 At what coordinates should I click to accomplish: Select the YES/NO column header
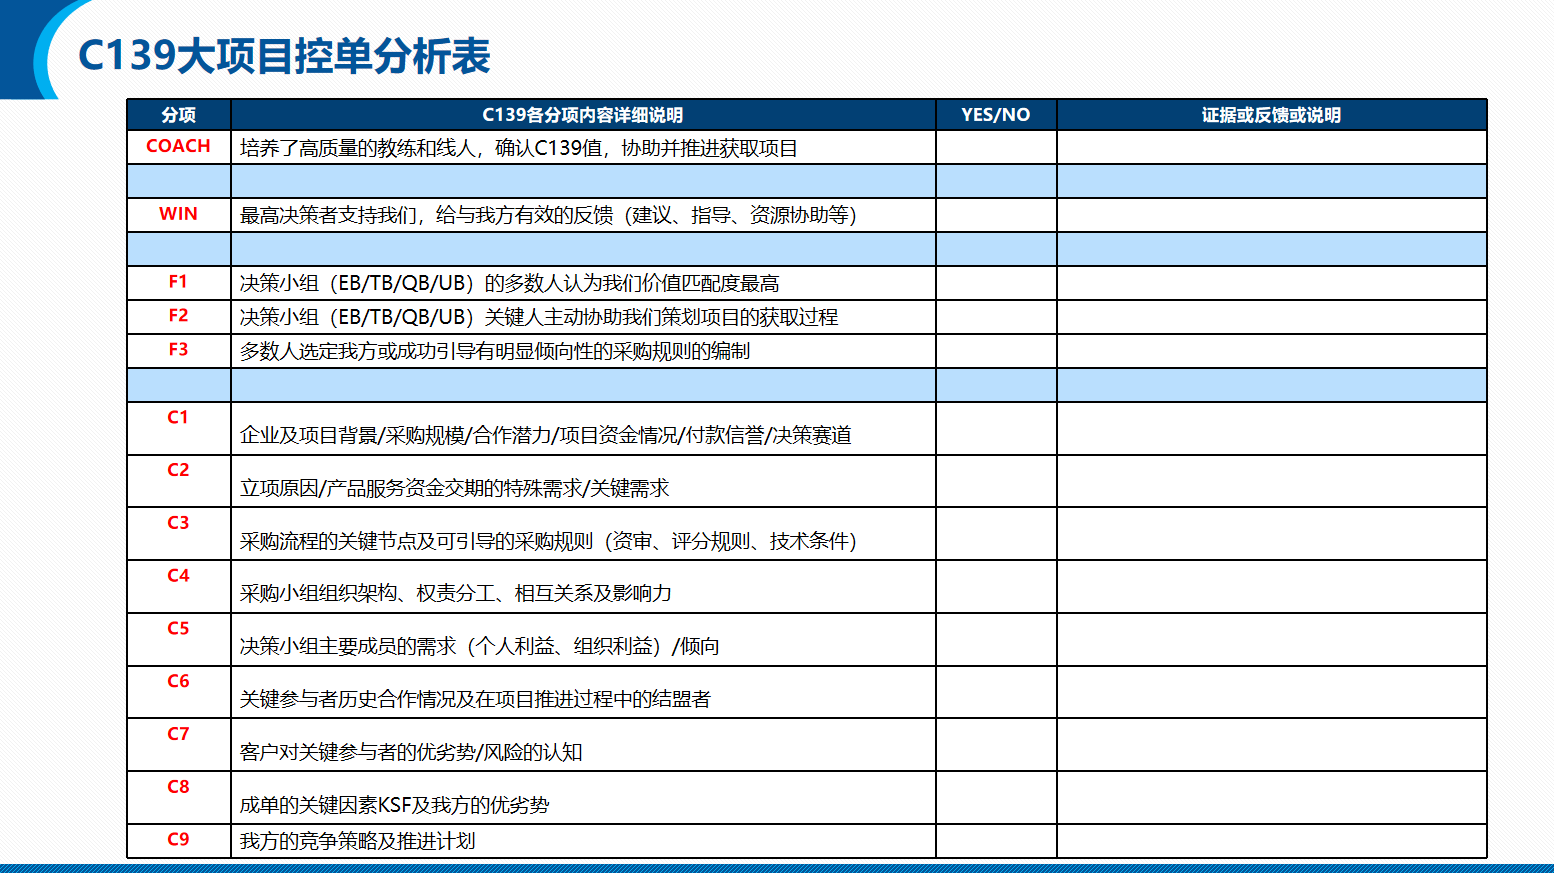(x=996, y=115)
